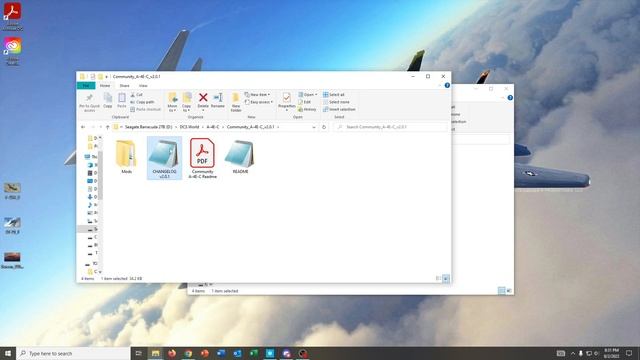Select the CHANGELOG v2.0.1 file
Screen dimensions: 640x360
164,158
